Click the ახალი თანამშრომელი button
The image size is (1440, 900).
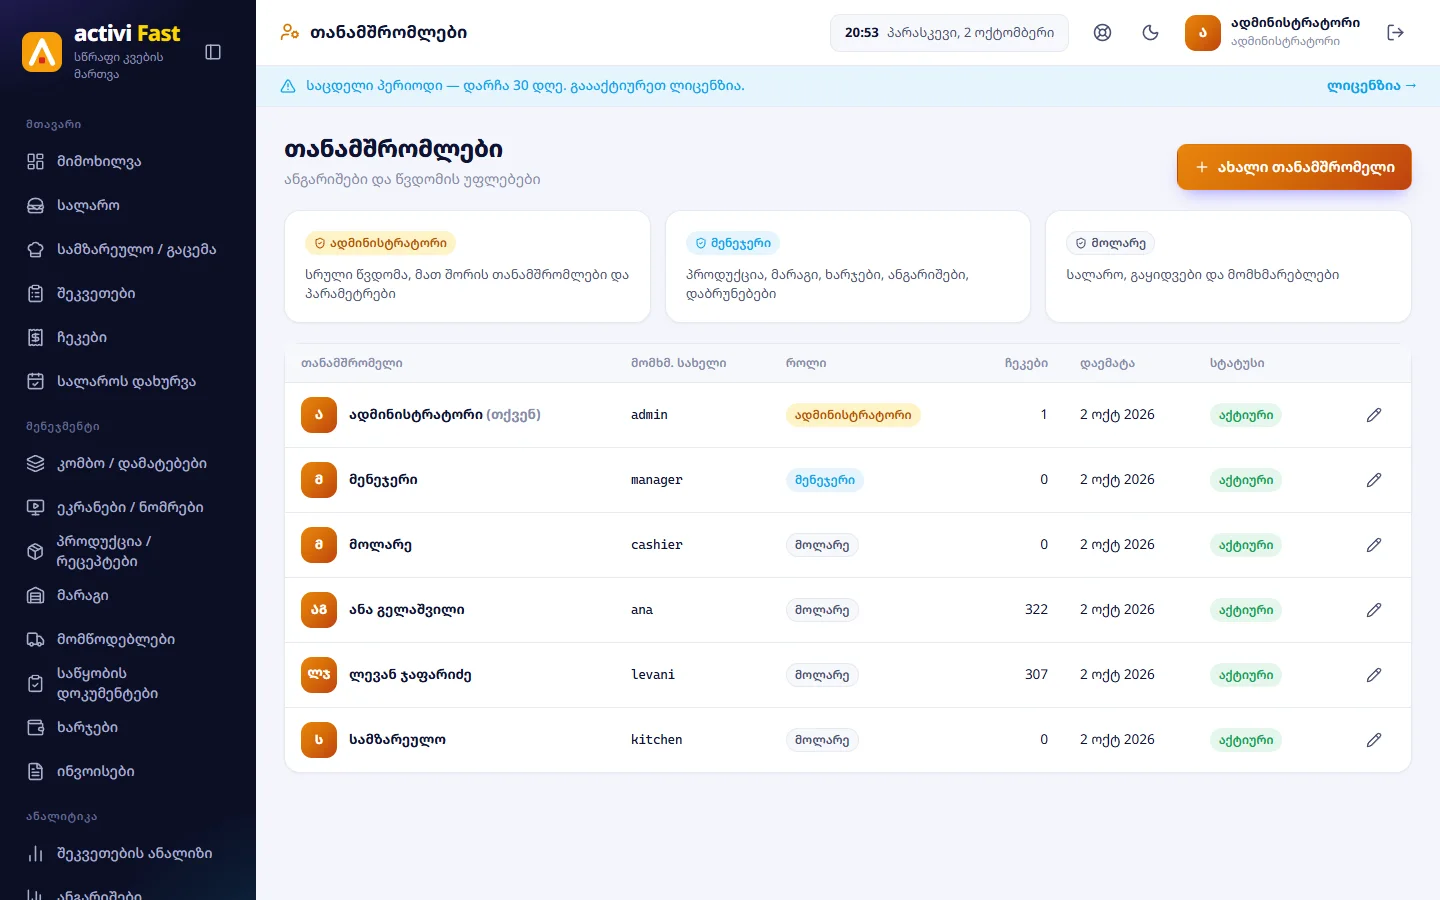tap(1294, 167)
